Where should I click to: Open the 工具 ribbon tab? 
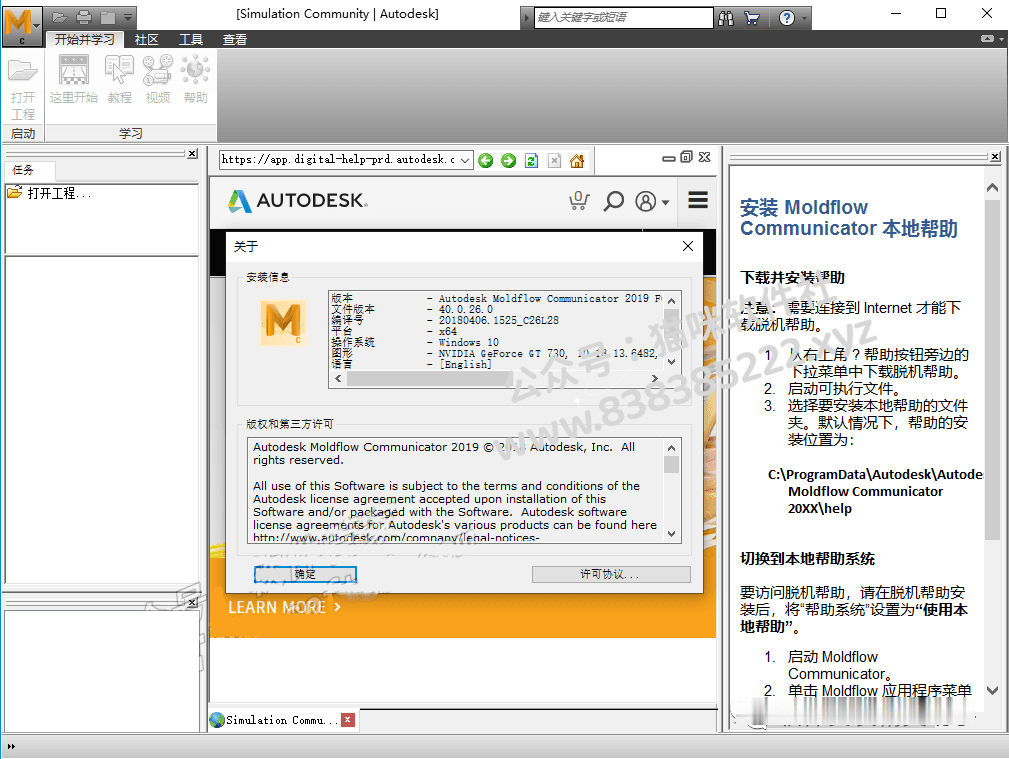[x=190, y=40]
